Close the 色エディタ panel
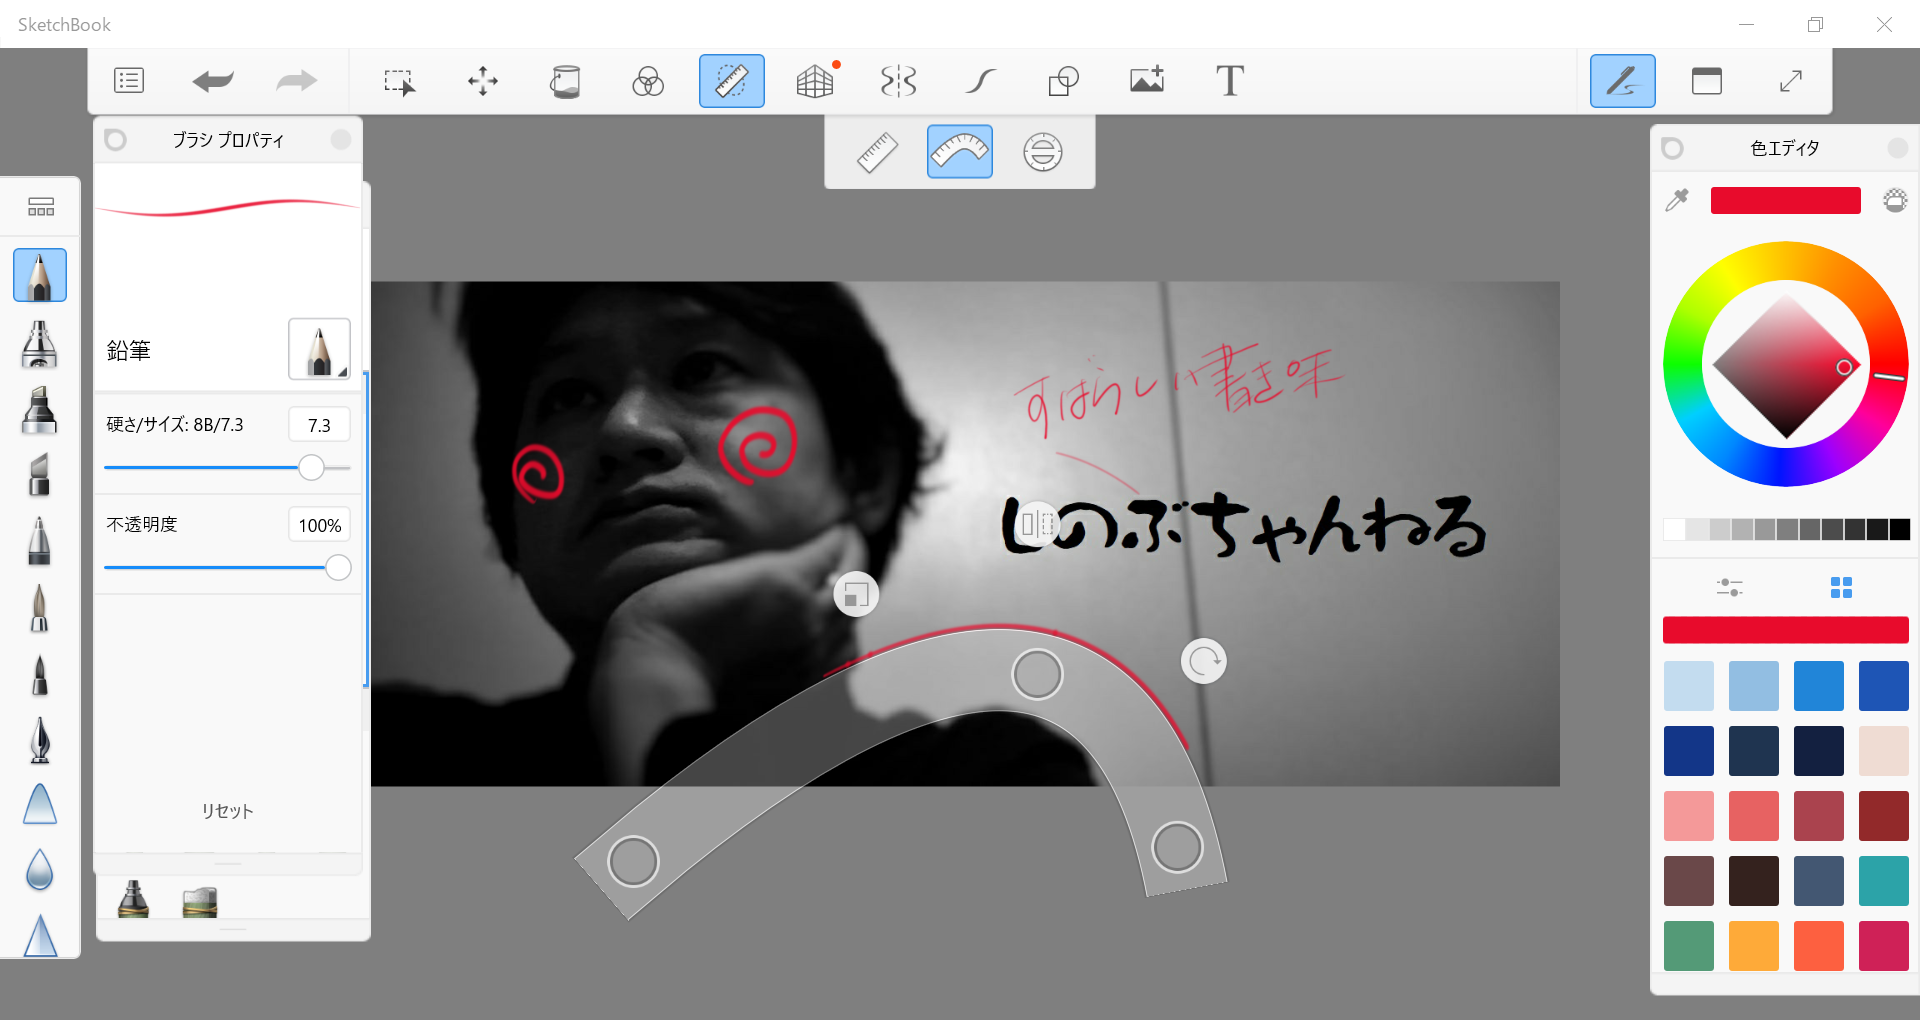 (1897, 148)
